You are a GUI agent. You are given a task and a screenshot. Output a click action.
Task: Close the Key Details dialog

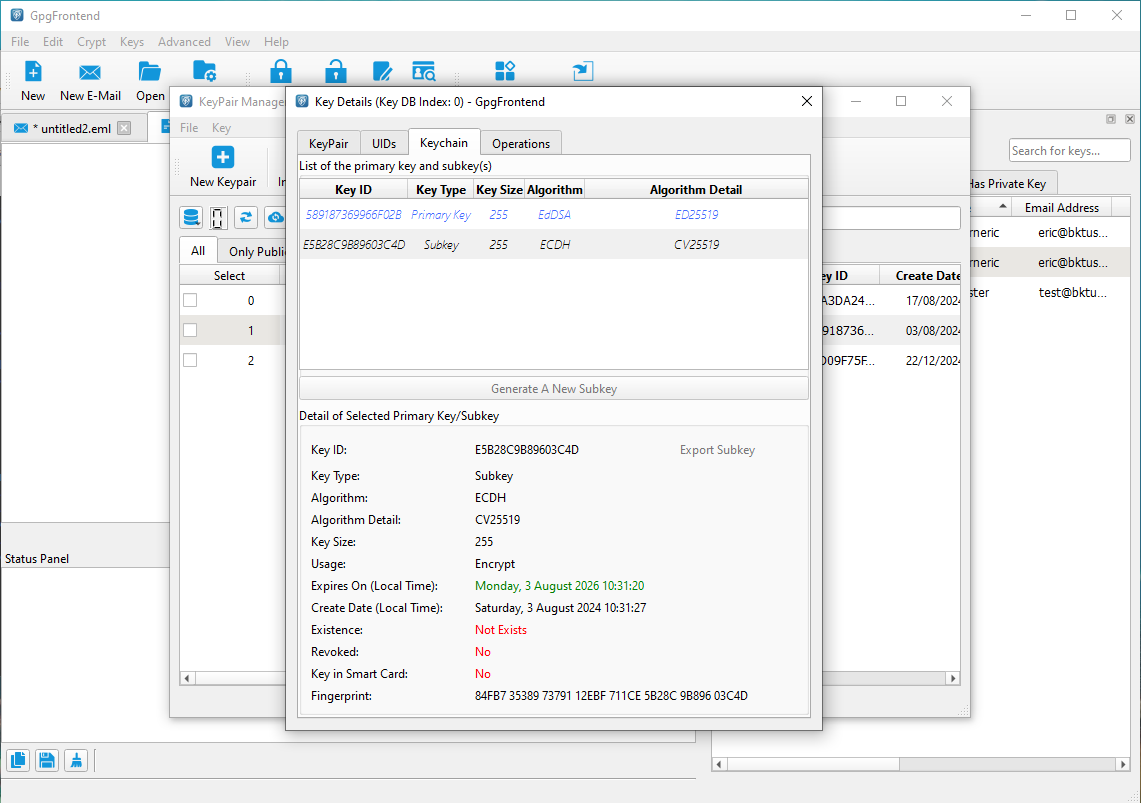(x=806, y=101)
